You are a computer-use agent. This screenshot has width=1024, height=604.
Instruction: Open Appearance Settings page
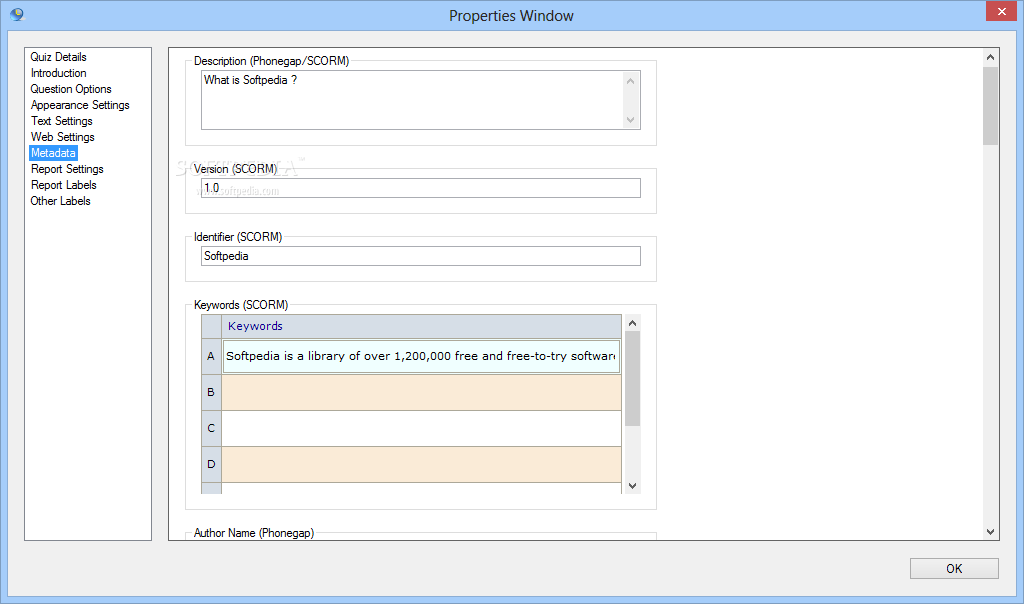coord(80,105)
